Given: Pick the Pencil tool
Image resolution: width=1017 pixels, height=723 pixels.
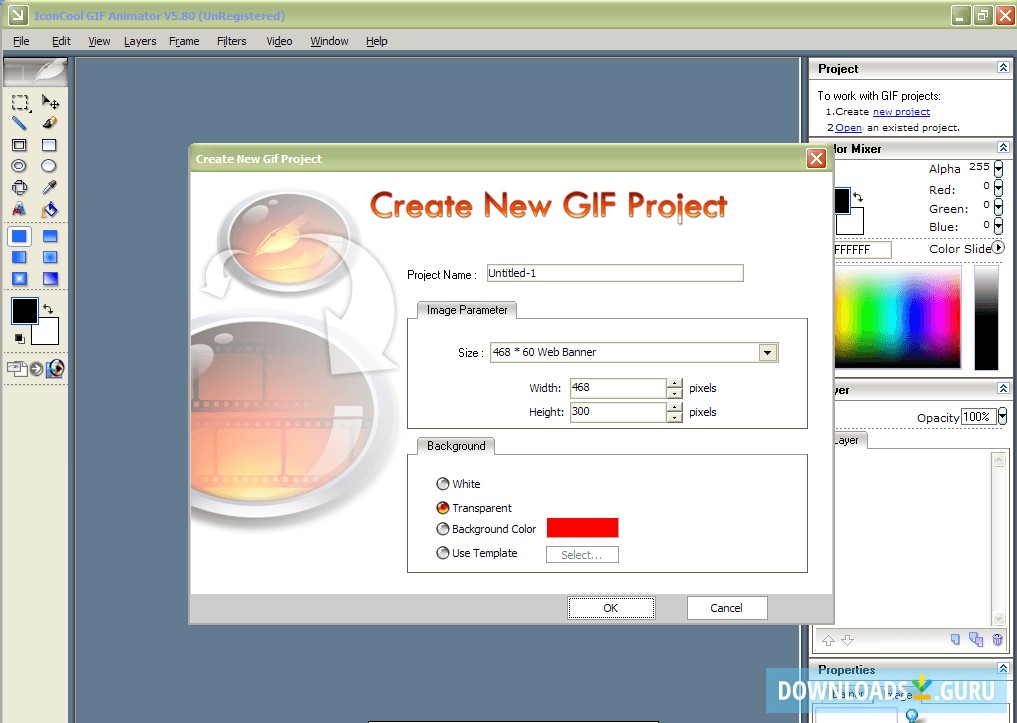Looking at the screenshot, I should (20, 122).
